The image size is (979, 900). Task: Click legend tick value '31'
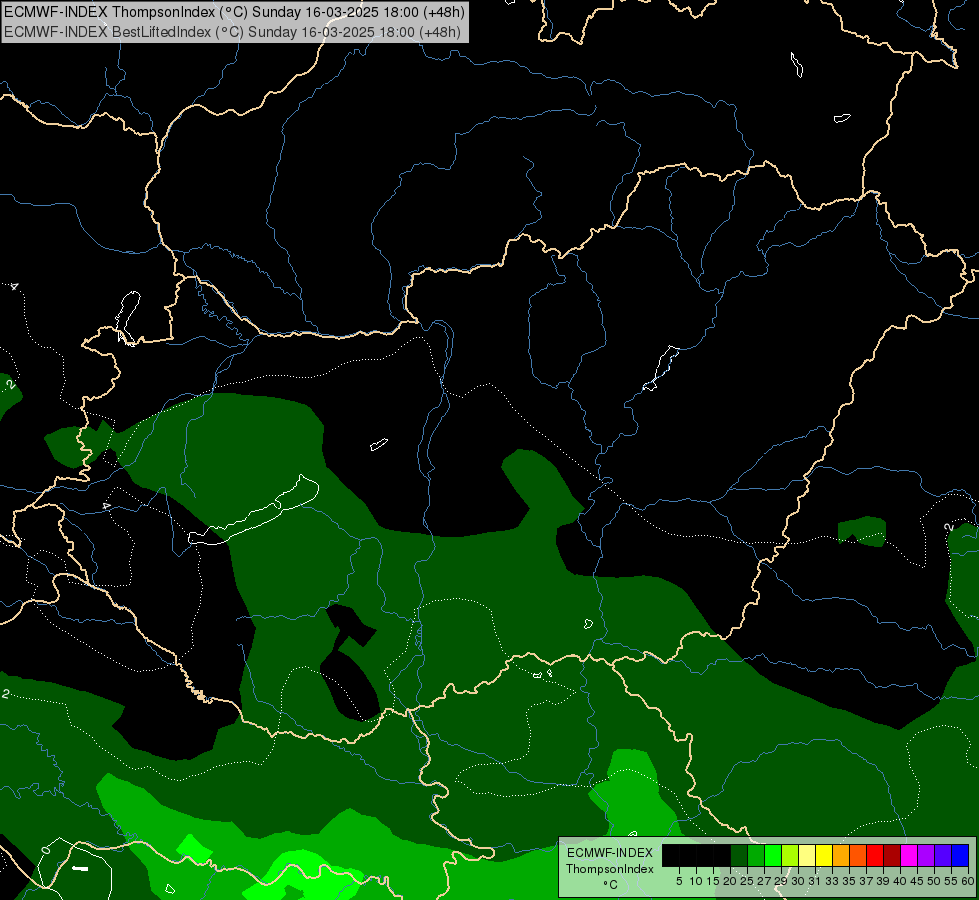pyautogui.click(x=815, y=881)
